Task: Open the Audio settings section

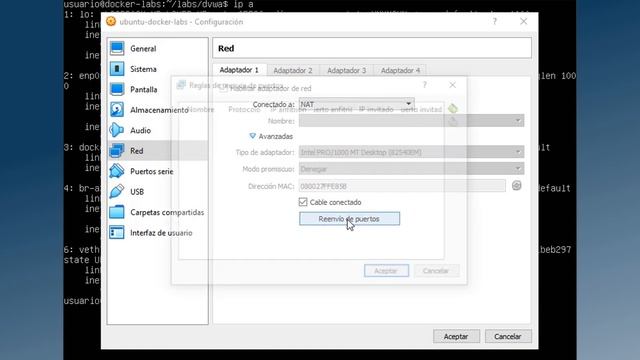Action: 158,130
